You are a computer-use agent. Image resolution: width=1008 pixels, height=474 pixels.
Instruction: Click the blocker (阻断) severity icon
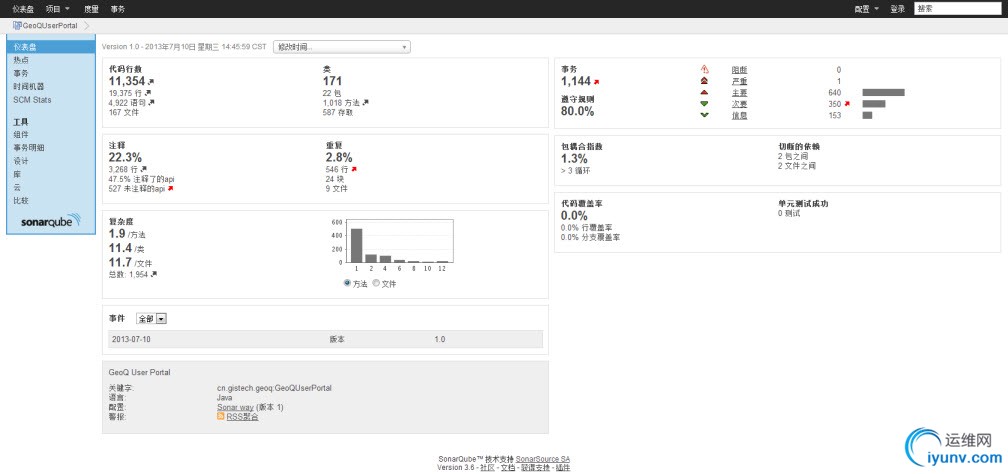(x=705, y=69)
